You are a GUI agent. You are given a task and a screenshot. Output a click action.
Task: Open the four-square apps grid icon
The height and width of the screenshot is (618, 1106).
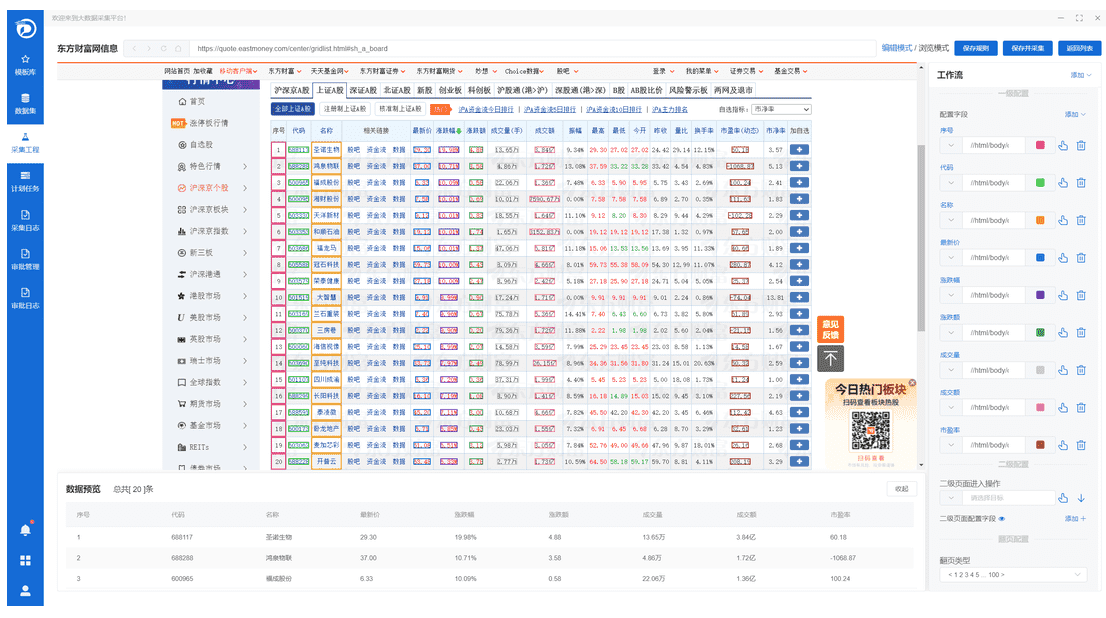[x=25, y=560]
